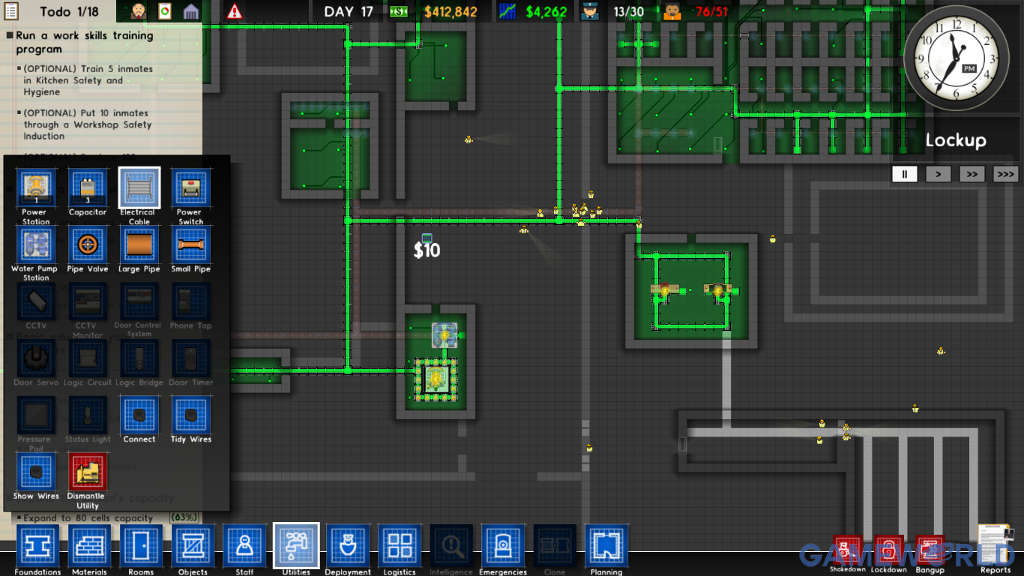Click the map icon in top bar
This screenshot has width=1024, height=576.
click(165, 11)
